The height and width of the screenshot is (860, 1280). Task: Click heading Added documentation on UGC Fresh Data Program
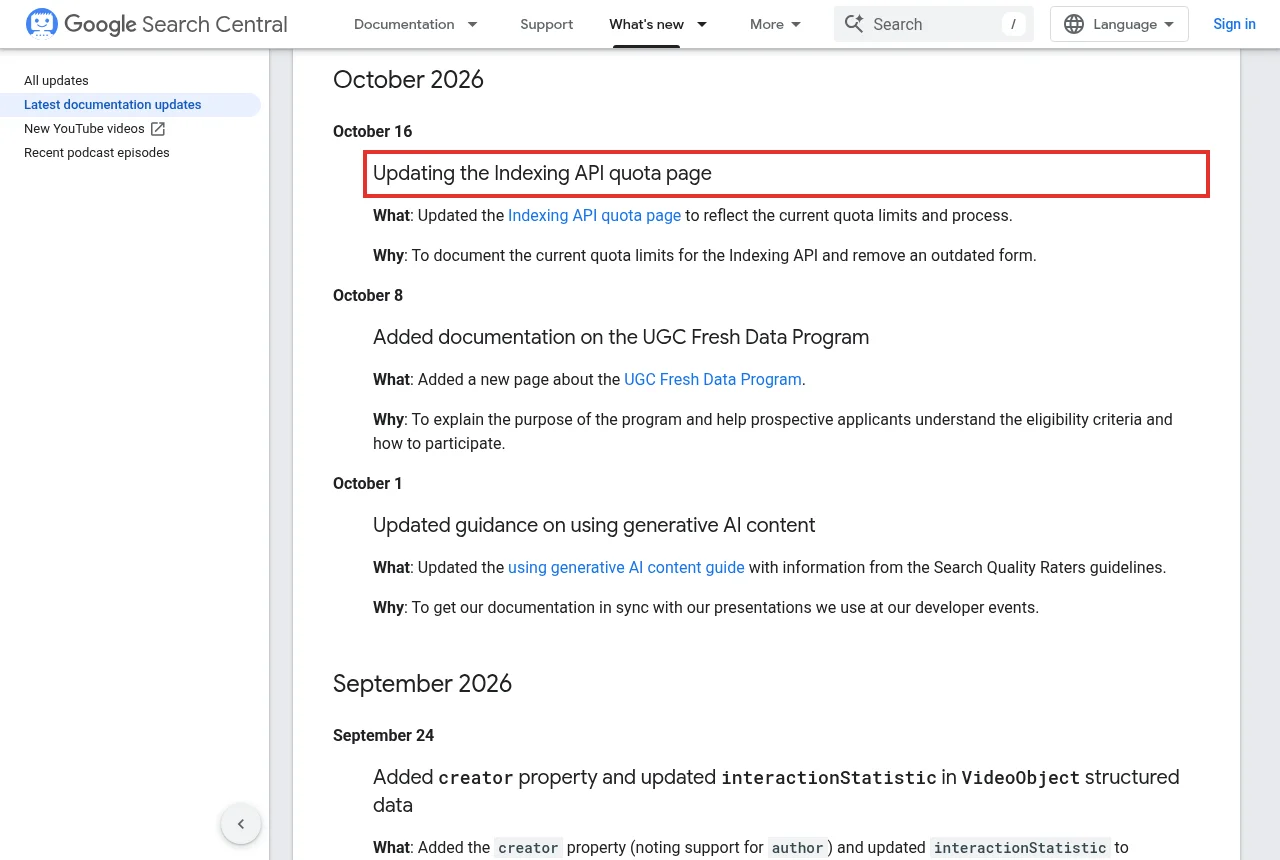621,337
